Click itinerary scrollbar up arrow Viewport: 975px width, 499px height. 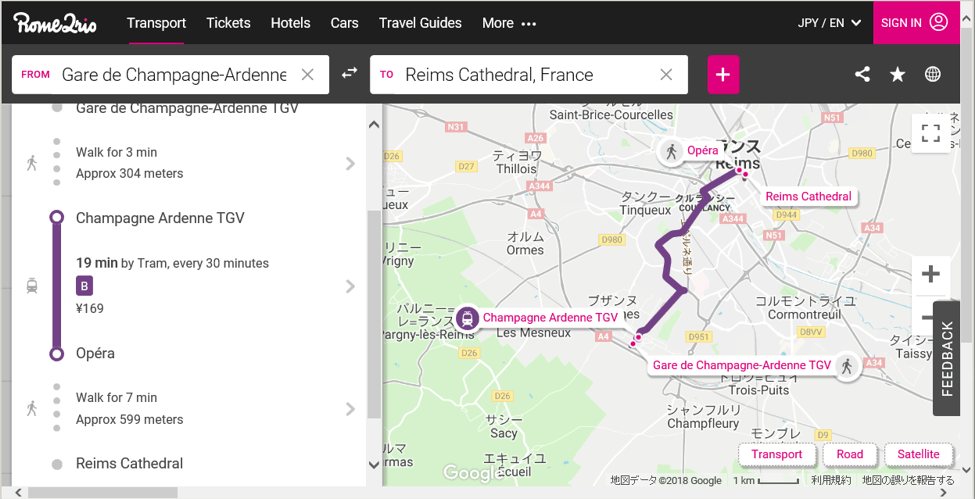[x=374, y=124]
